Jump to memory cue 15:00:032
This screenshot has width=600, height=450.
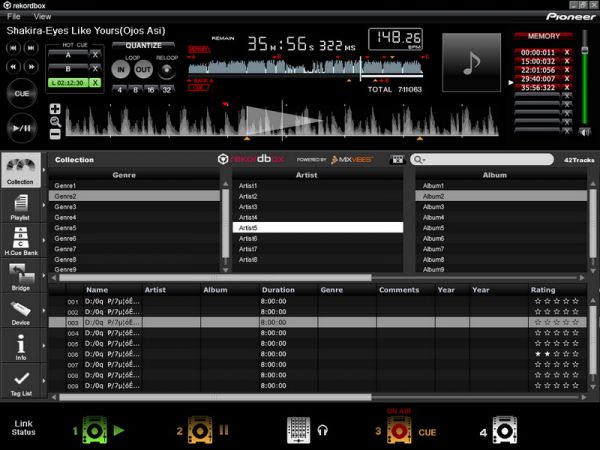pos(538,61)
